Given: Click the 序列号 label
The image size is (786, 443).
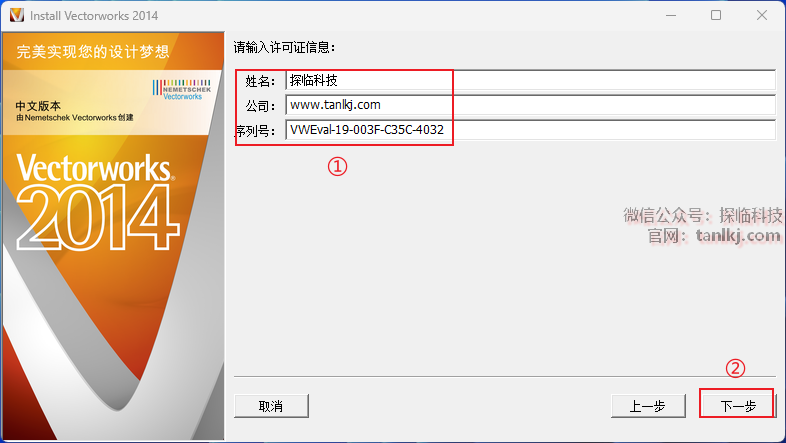Looking at the screenshot, I should pyautogui.click(x=256, y=131).
